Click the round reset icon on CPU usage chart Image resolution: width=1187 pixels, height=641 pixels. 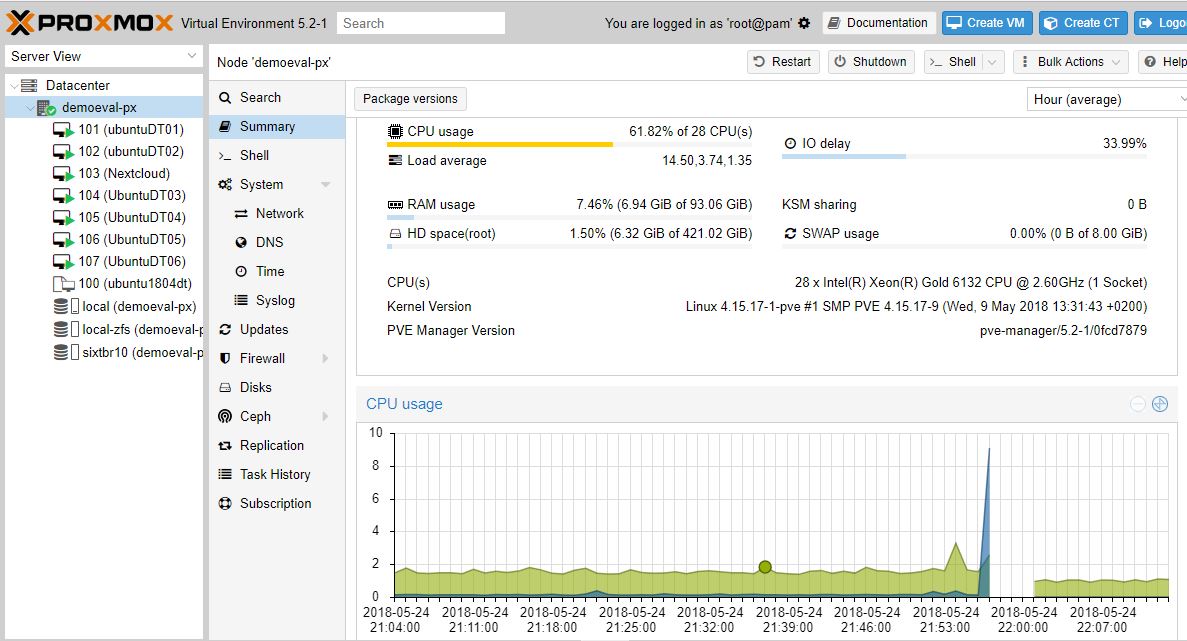[x=1160, y=404]
